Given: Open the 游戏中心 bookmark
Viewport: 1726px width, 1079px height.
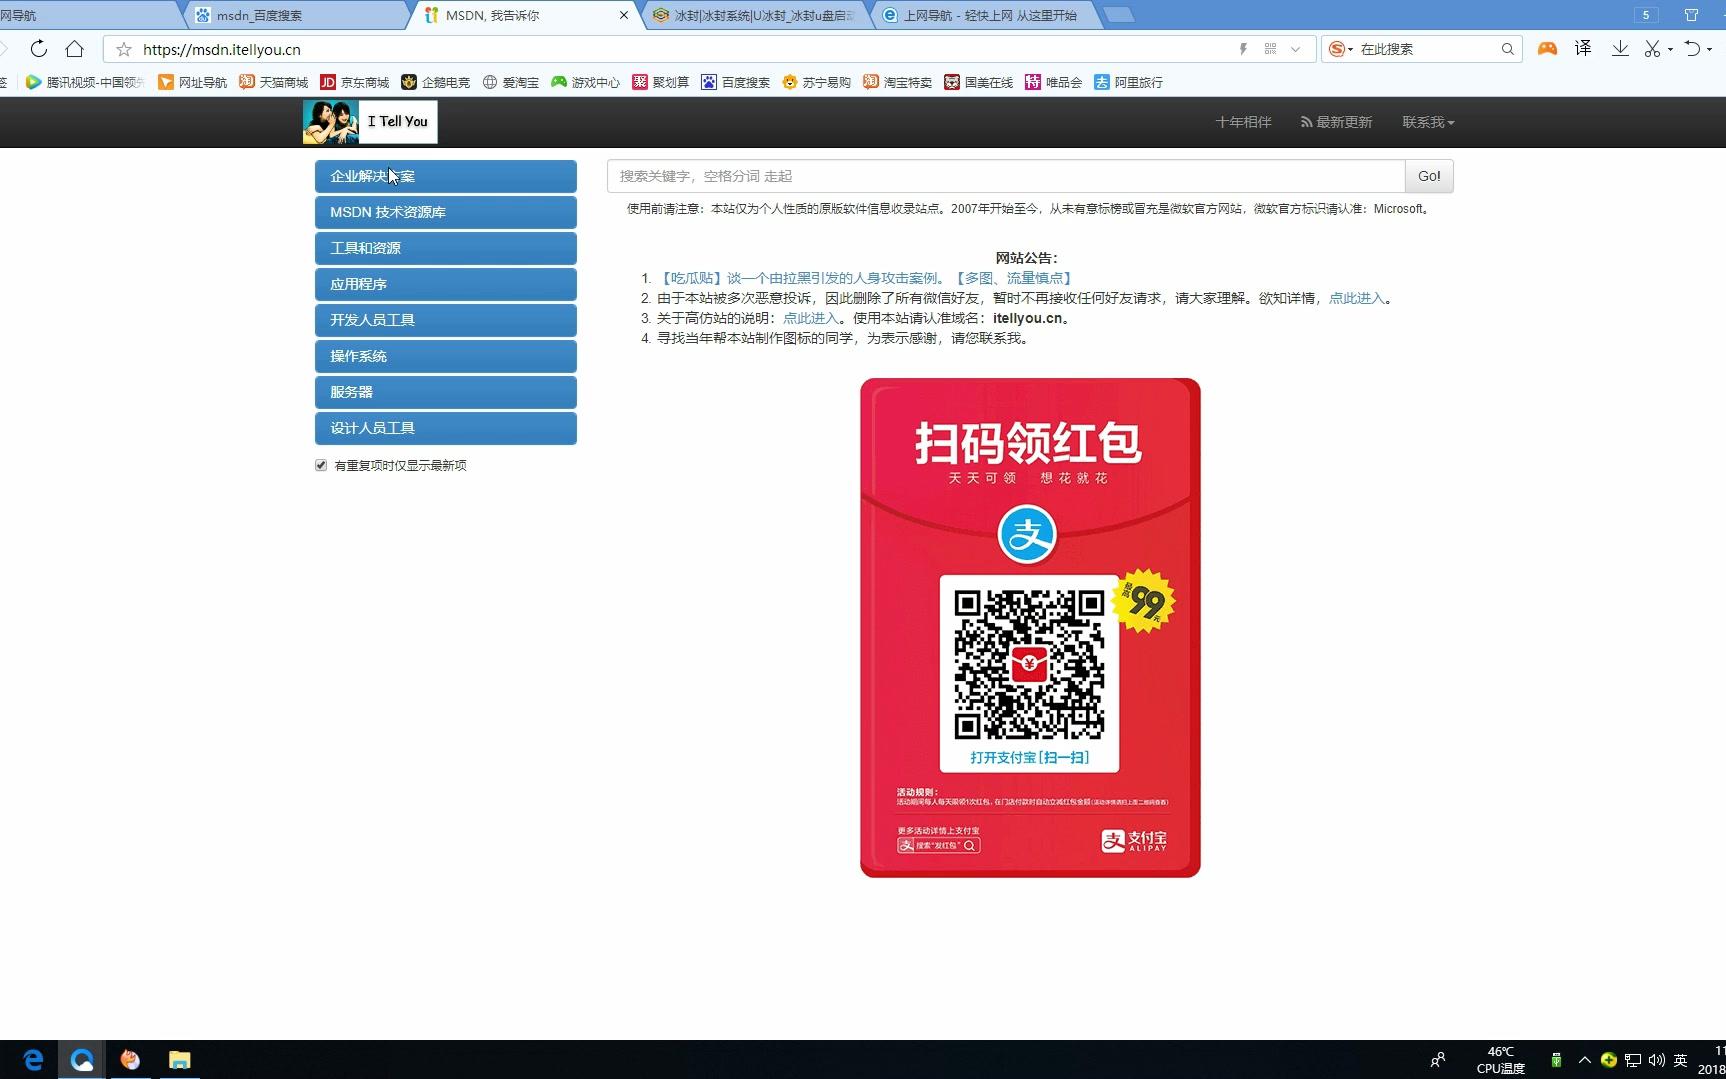Looking at the screenshot, I should click(x=585, y=82).
